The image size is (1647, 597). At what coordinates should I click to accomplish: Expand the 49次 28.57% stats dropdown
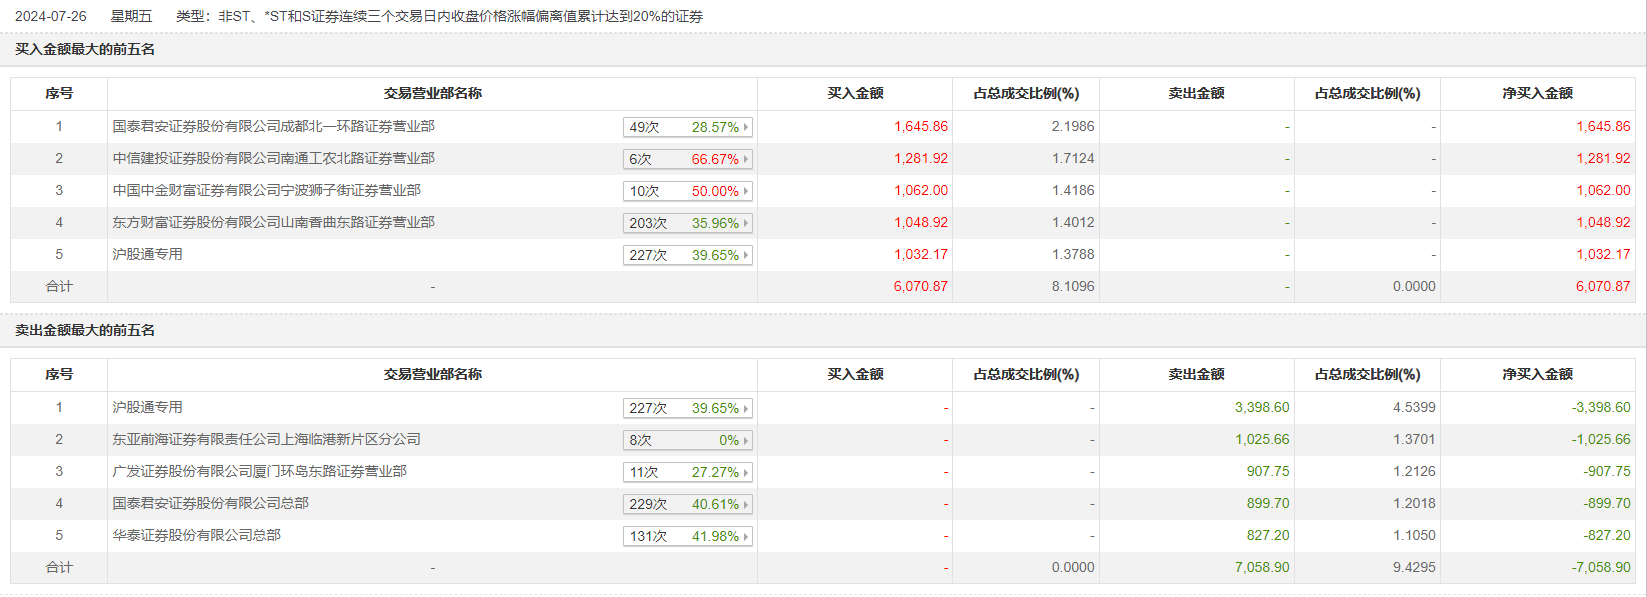(687, 127)
